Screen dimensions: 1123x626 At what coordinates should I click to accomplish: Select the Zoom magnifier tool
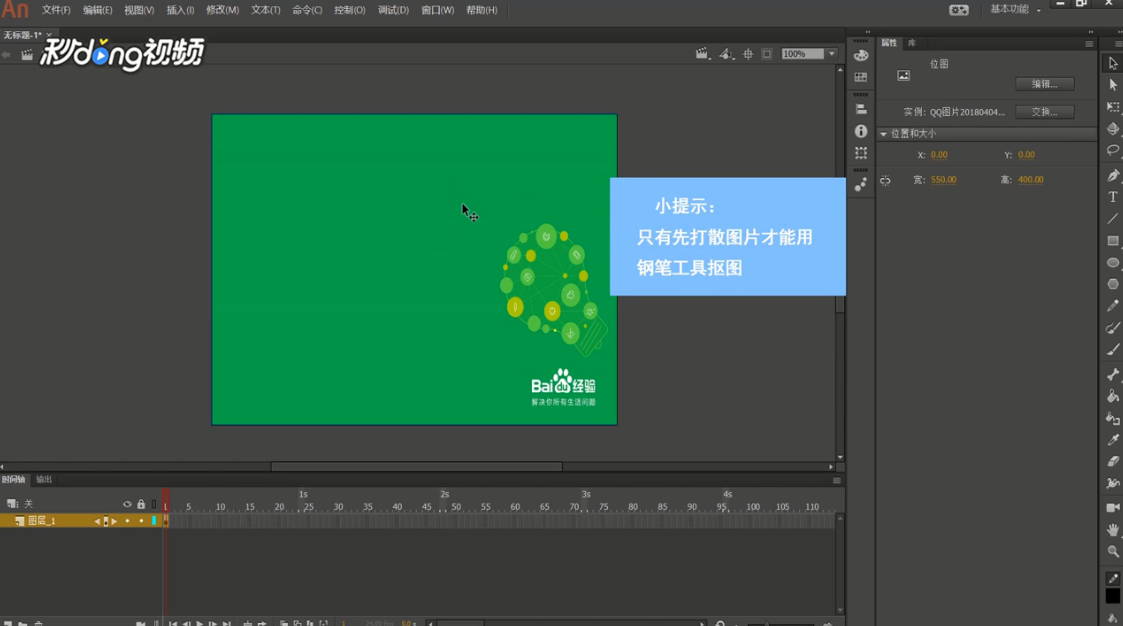1112,552
